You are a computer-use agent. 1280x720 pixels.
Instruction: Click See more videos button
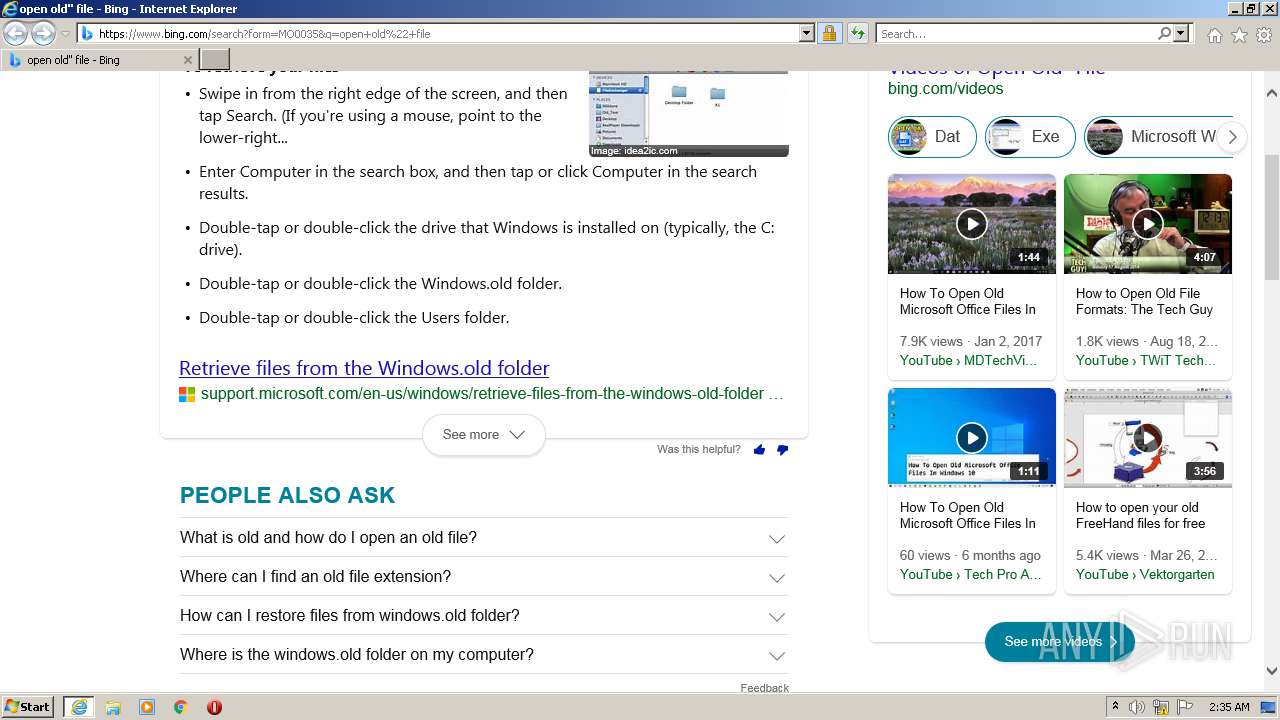click(1060, 642)
